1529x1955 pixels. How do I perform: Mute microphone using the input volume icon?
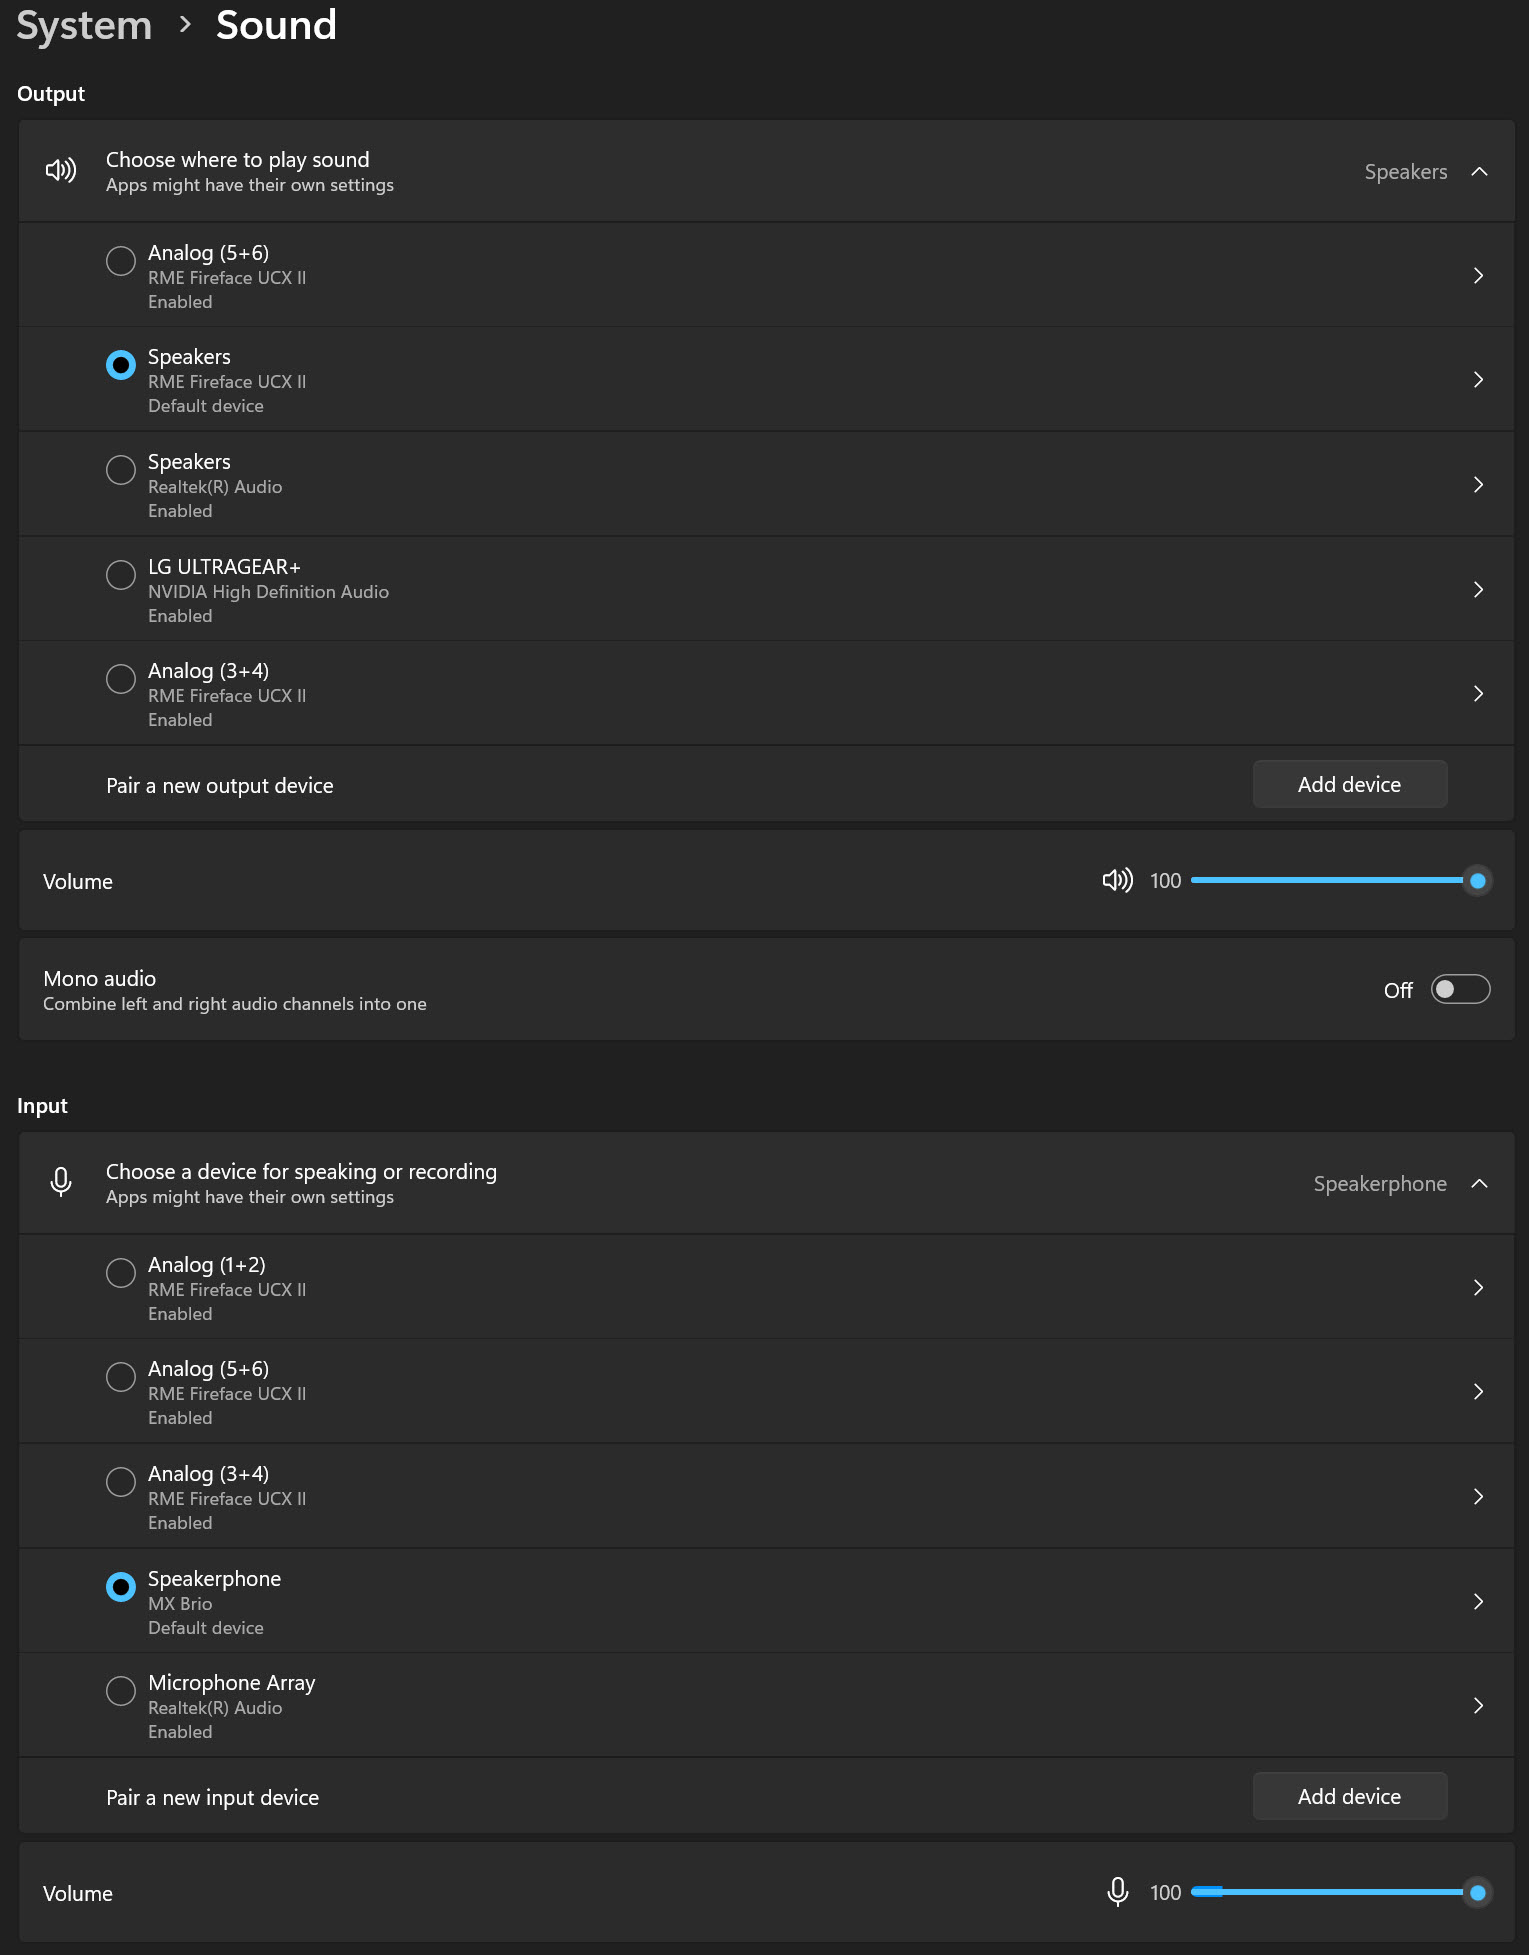pos(1117,1892)
